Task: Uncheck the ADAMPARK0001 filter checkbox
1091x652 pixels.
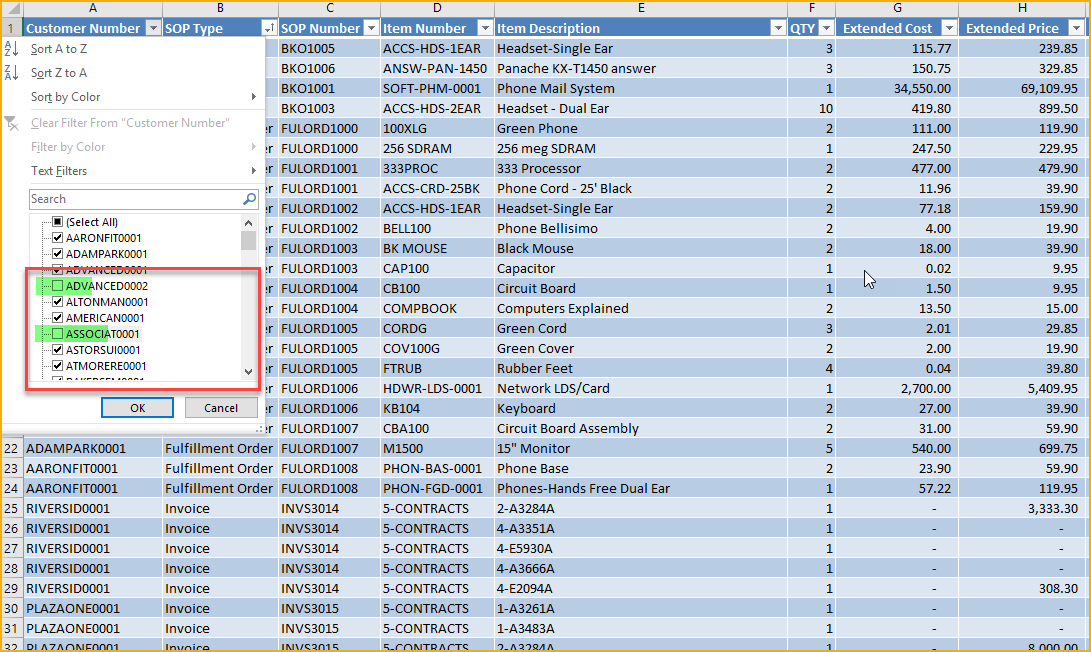Action: [58, 254]
